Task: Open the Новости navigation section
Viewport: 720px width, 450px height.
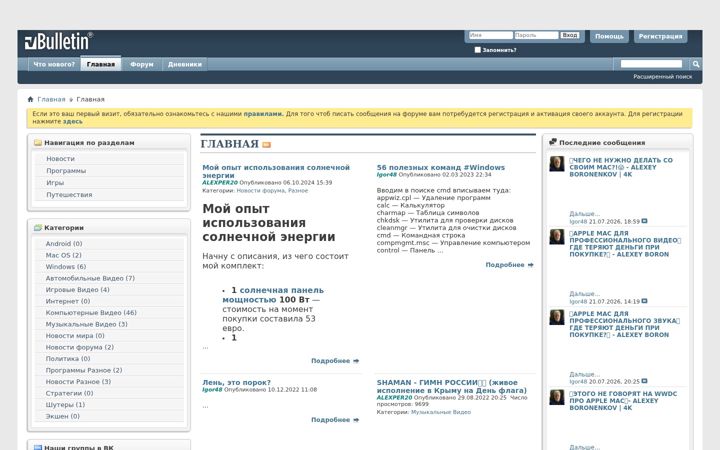Action: tap(60, 159)
